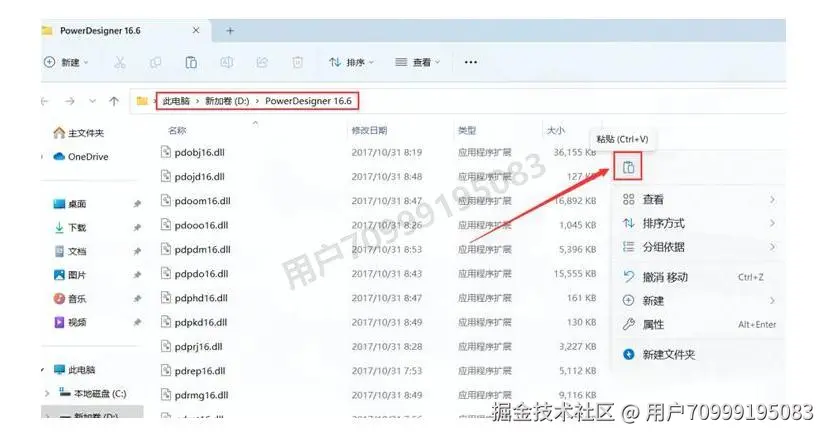The image size is (828, 438).
Task: Go forward with the right arrow
Action: pos(70,101)
